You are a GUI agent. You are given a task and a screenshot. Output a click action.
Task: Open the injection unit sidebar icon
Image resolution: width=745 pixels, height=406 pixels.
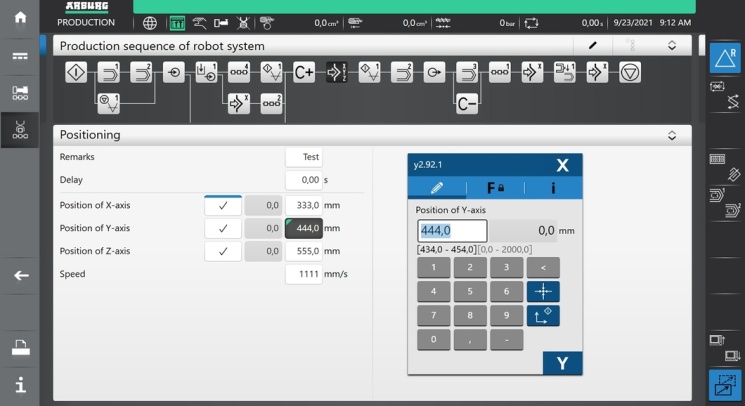tap(19, 93)
